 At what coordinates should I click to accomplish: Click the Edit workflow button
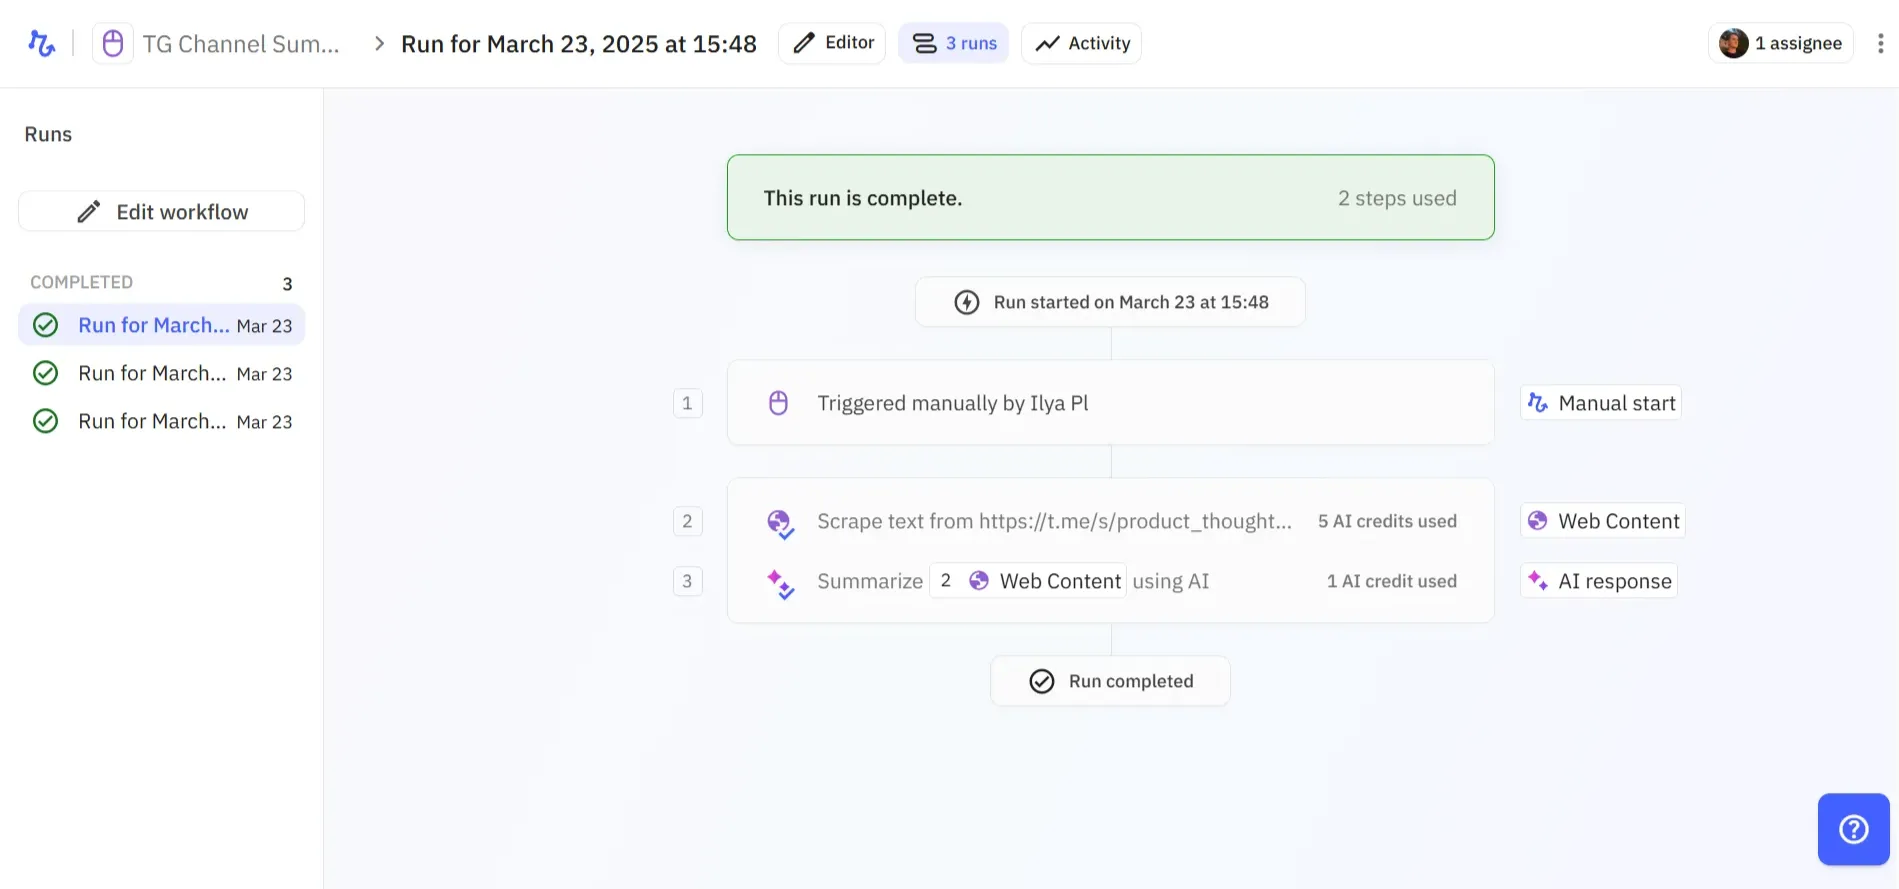[162, 212]
